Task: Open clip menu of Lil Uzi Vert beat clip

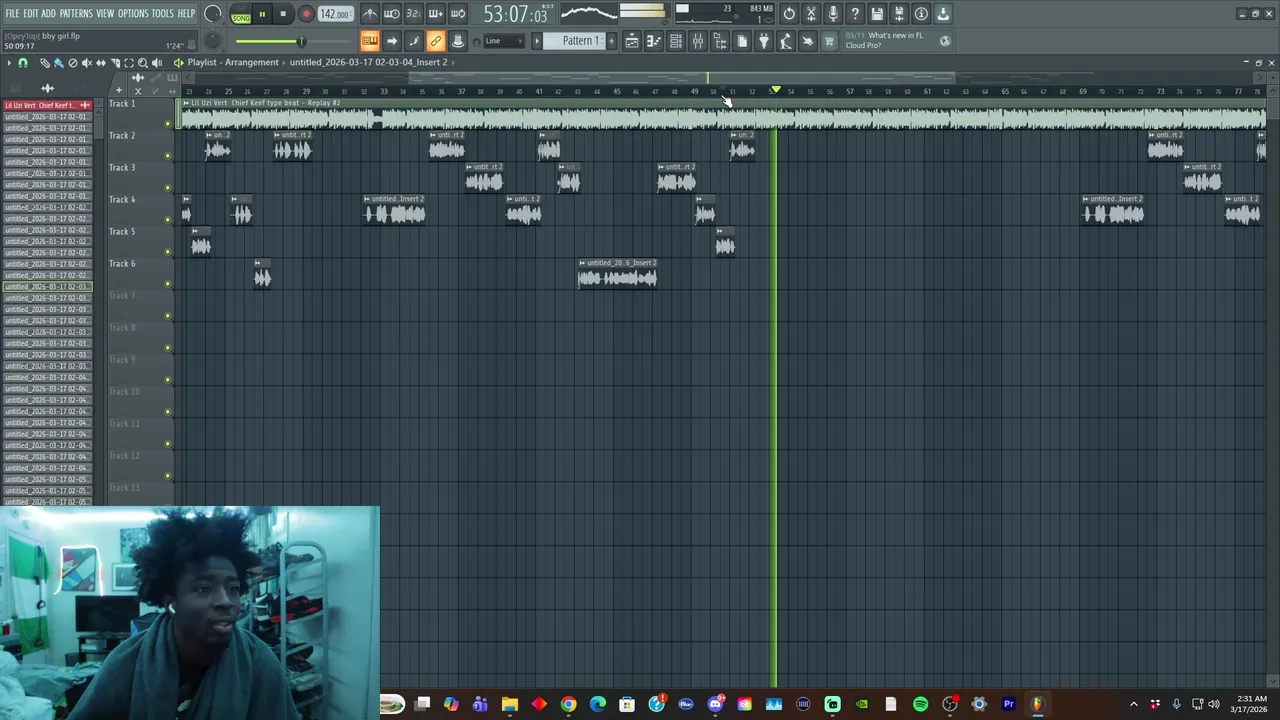Action: pos(186,103)
